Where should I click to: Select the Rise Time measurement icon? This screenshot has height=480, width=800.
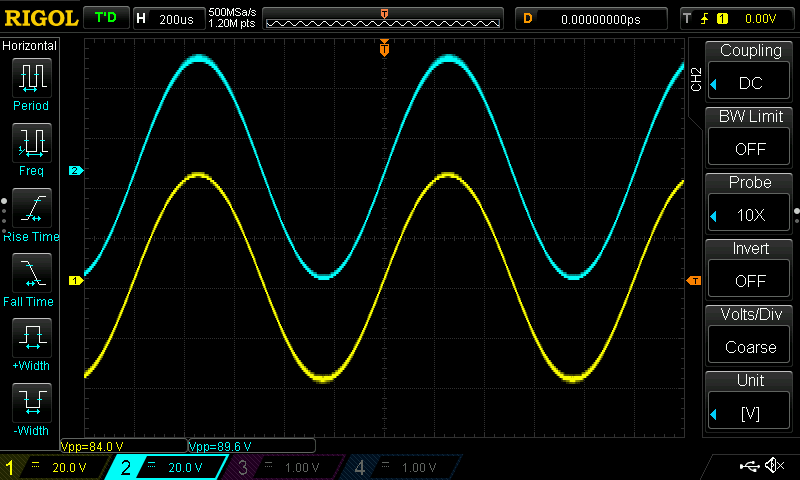(32, 208)
